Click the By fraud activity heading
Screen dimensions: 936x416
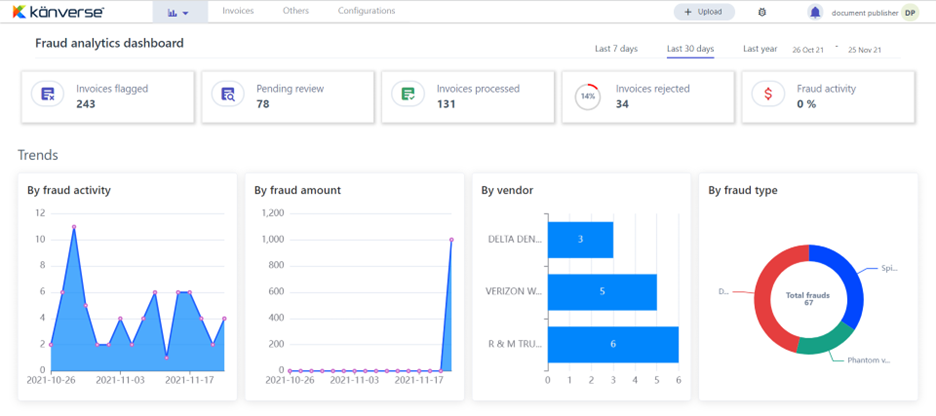click(x=69, y=190)
